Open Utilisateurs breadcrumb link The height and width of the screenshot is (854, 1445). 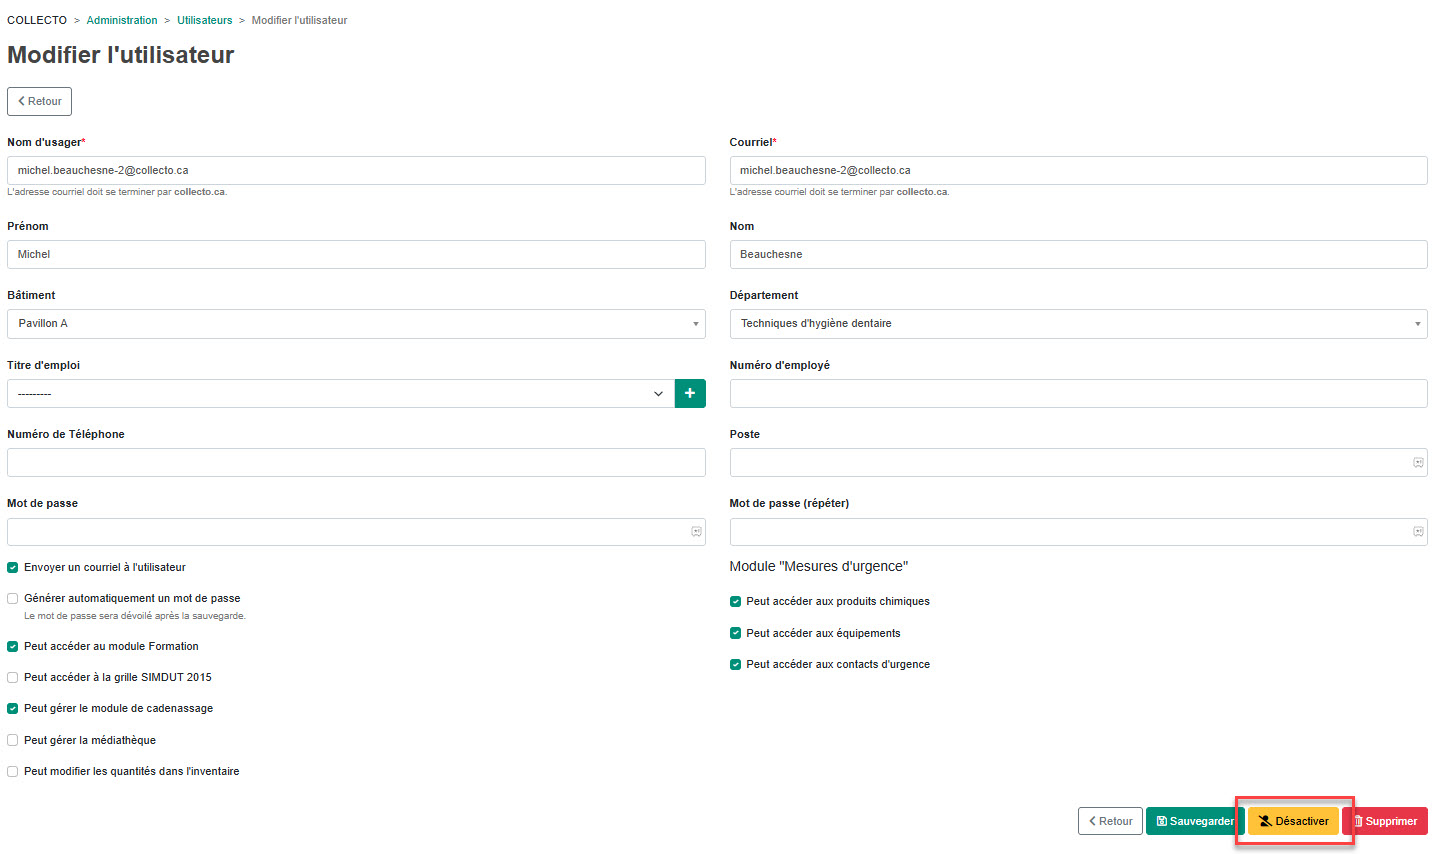204,20
